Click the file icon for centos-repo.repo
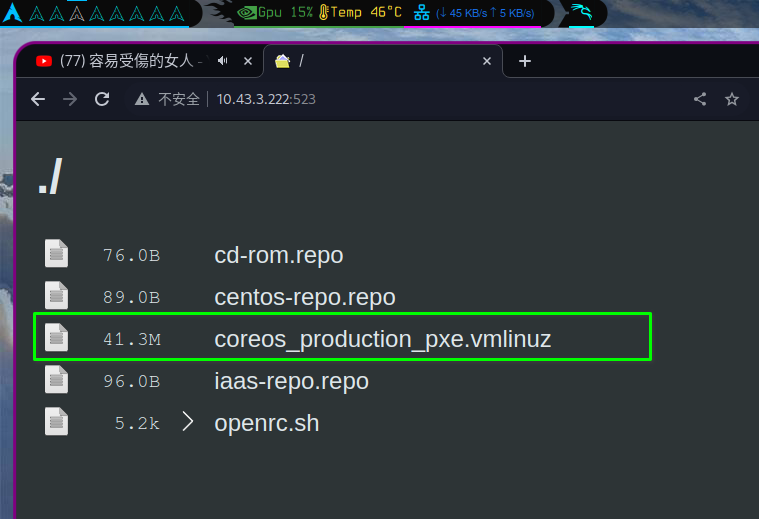Viewport: 759px width, 519px height. (57, 295)
